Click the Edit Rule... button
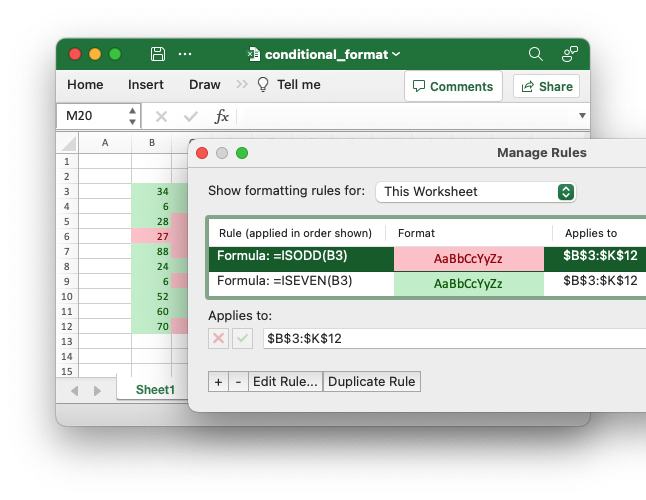Screen dimensions: 646x500 click(285, 381)
